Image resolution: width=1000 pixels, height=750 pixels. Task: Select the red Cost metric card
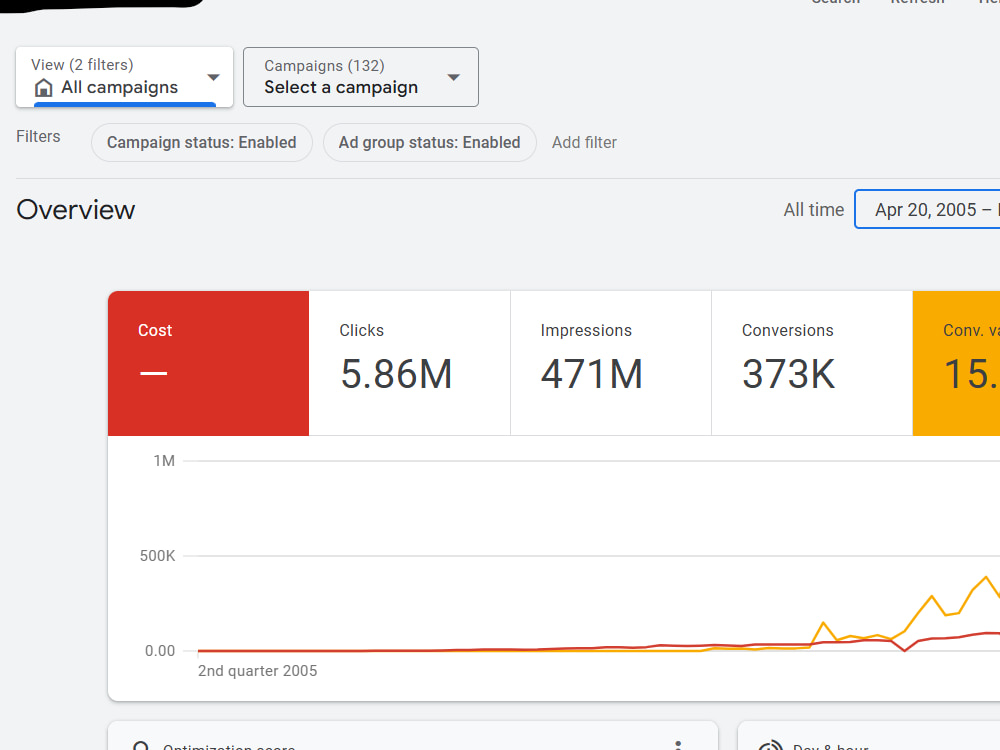pos(209,364)
